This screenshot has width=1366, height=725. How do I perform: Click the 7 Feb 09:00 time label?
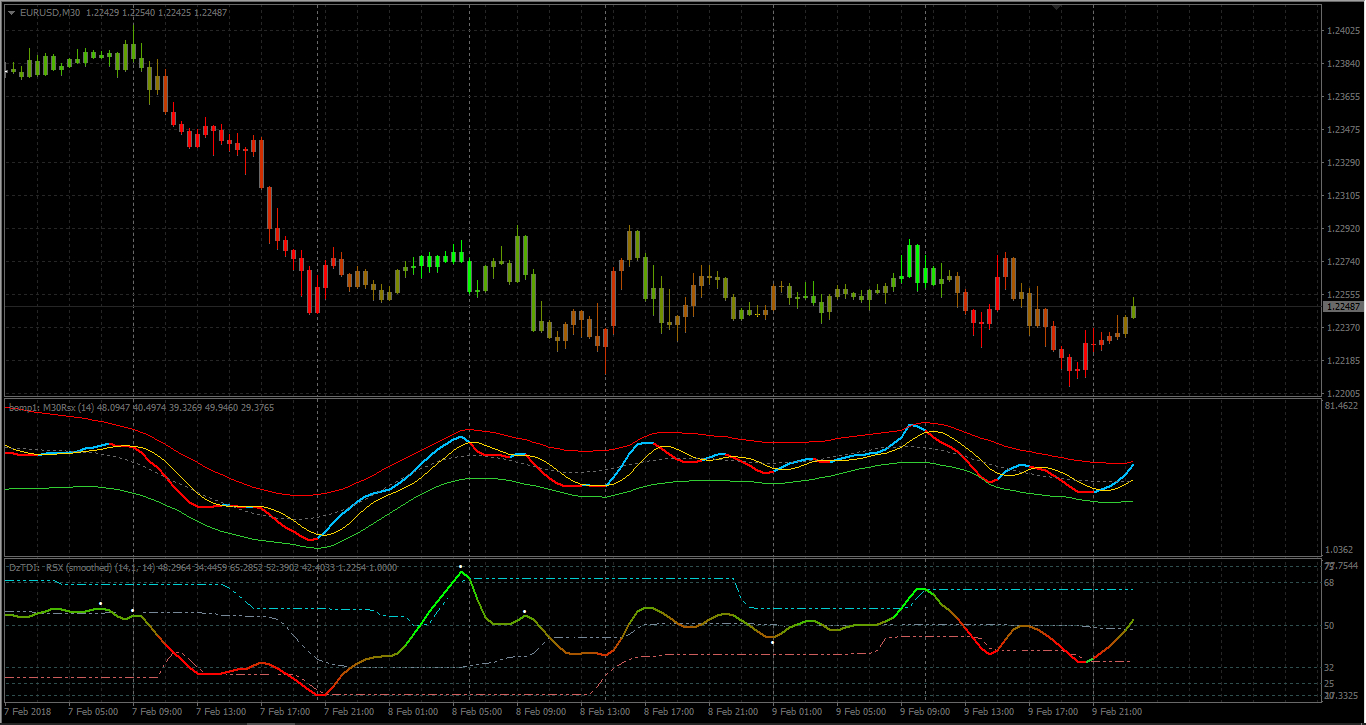pos(158,712)
